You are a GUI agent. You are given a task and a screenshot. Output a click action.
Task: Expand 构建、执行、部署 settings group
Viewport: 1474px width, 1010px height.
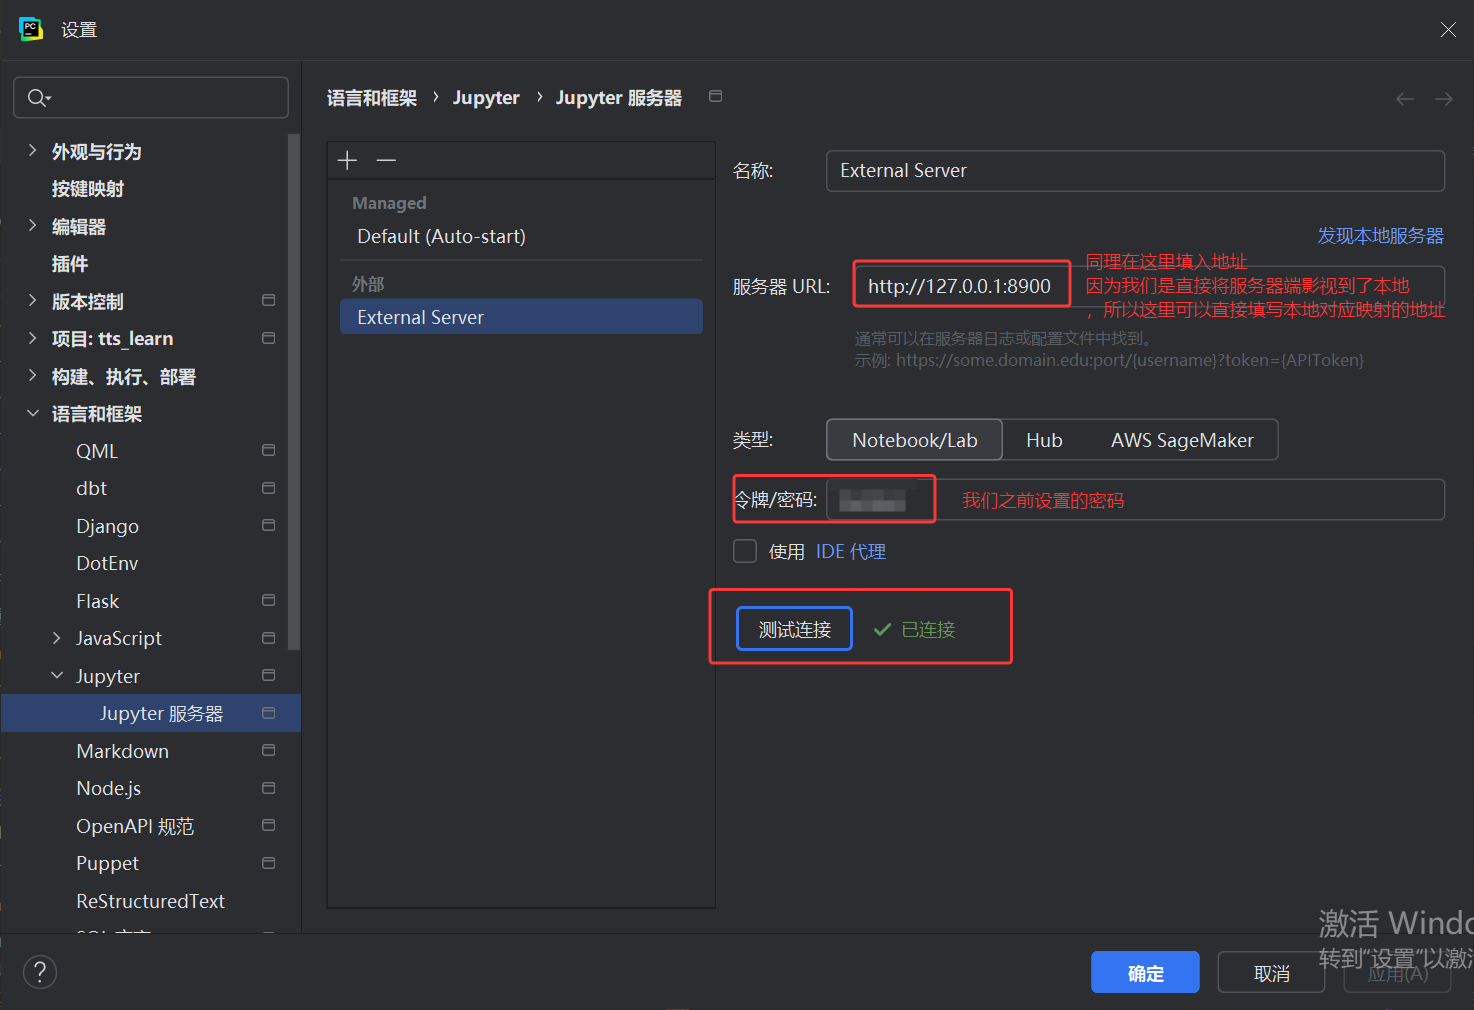[x=32, y=376]
